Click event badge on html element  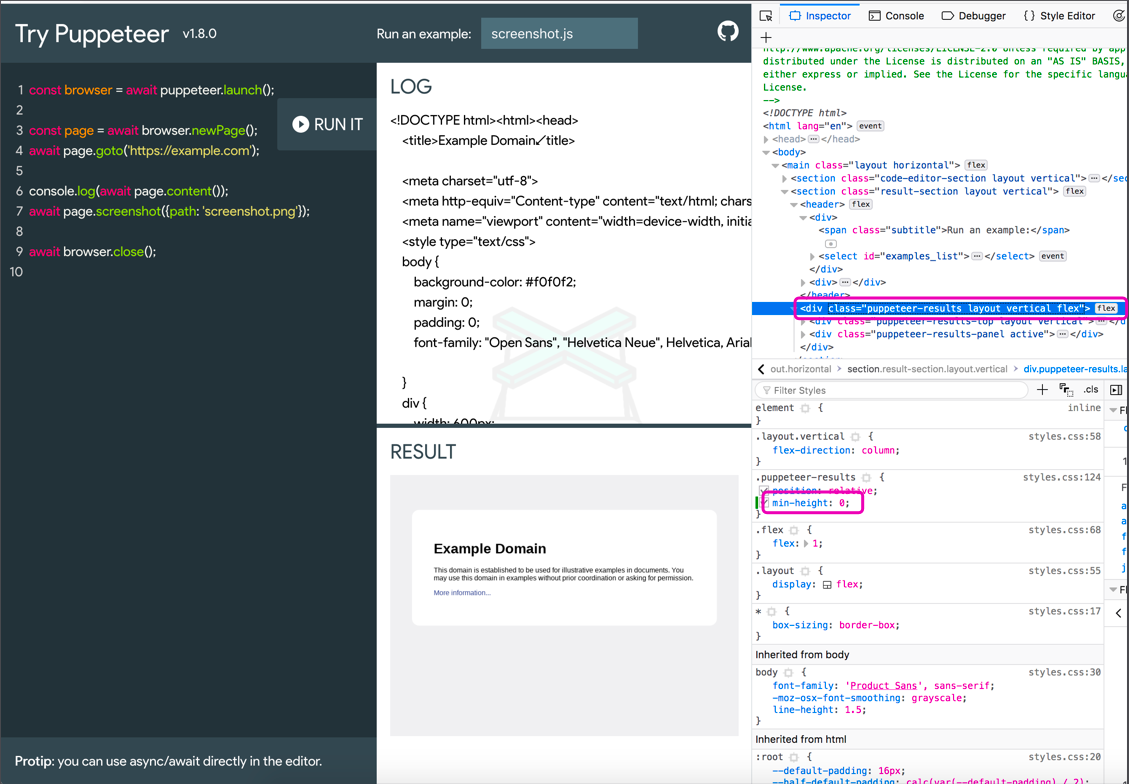(870, 126)
